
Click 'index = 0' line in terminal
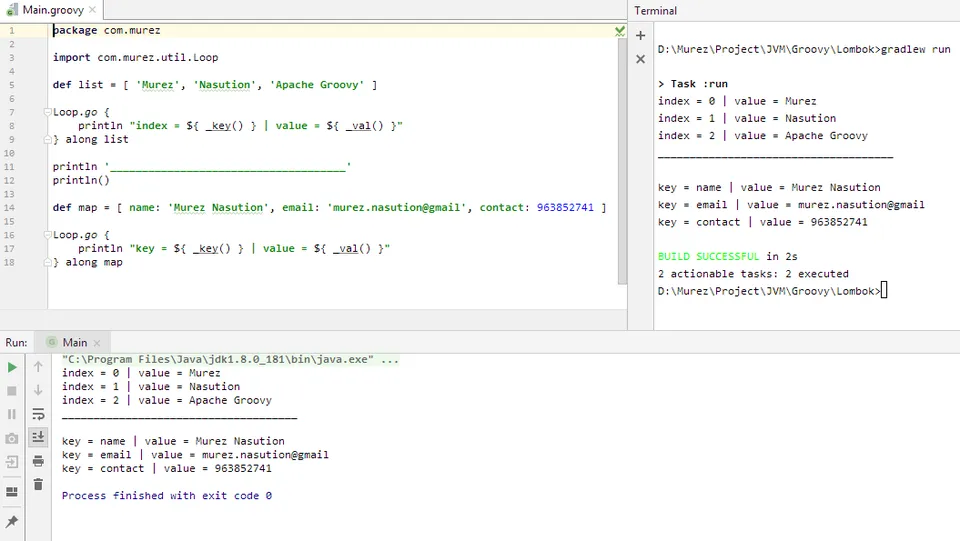[737, 101]
